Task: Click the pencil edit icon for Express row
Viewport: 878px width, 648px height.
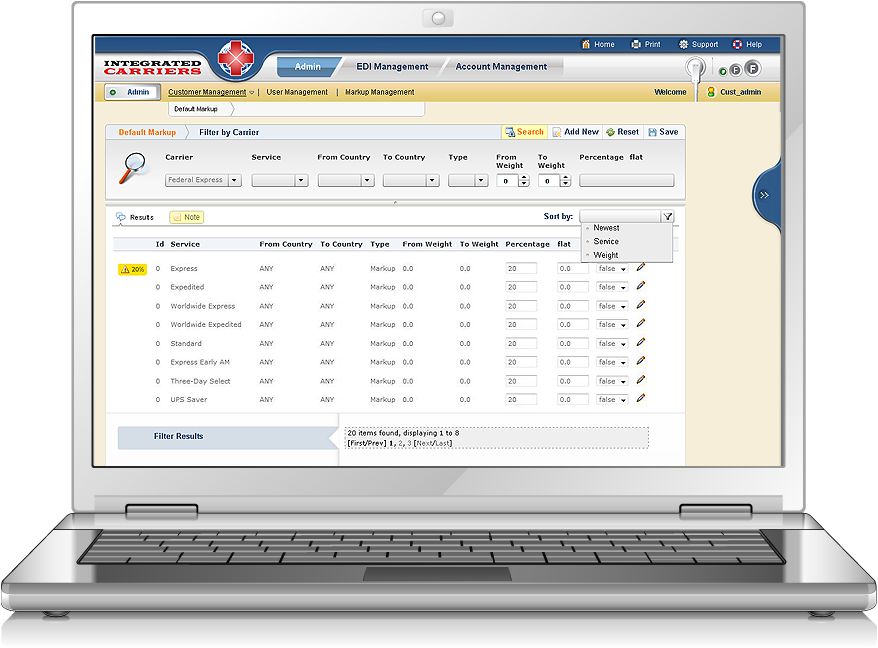Action: click(x=641, y=268)
